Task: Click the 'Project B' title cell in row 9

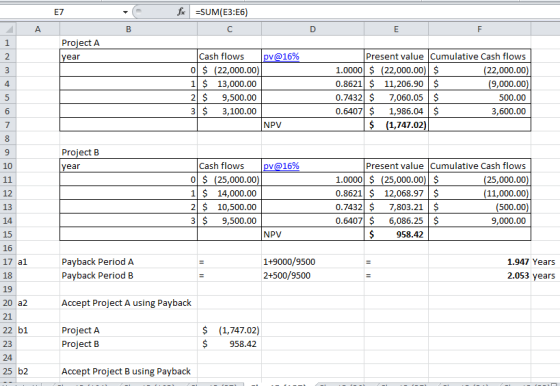Action: [x=129, y=152]
